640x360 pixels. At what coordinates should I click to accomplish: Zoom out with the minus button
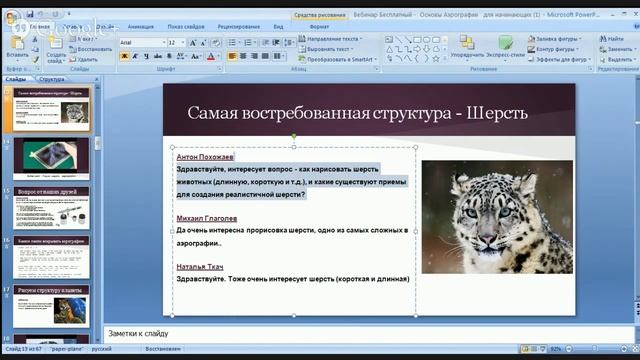[569, 349]
